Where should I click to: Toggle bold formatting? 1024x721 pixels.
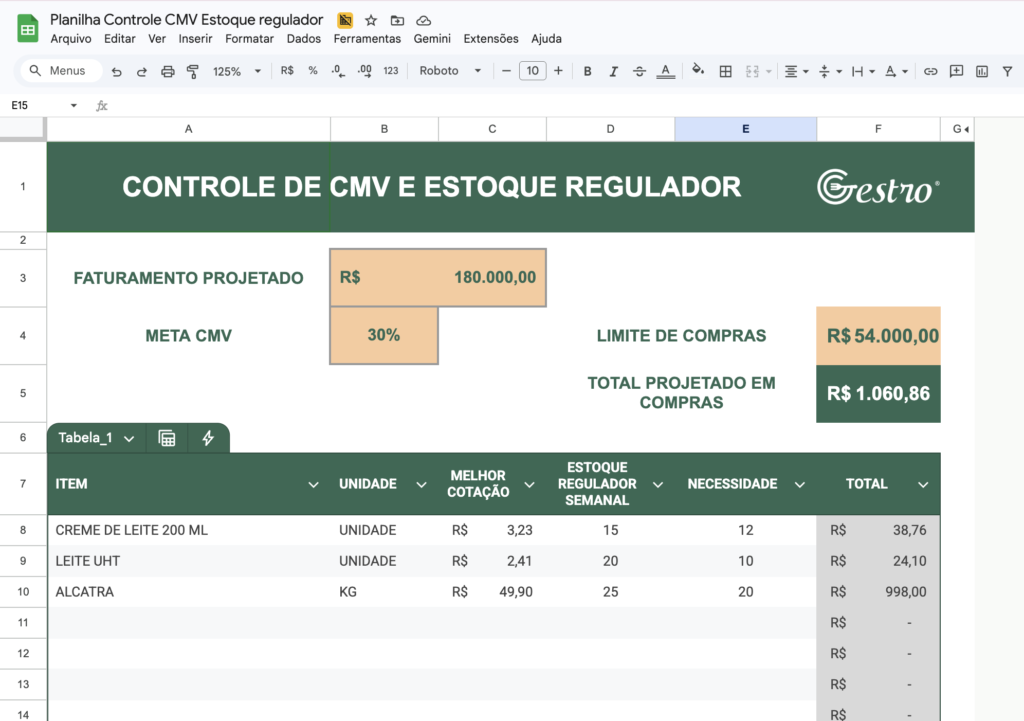(587, 71)
